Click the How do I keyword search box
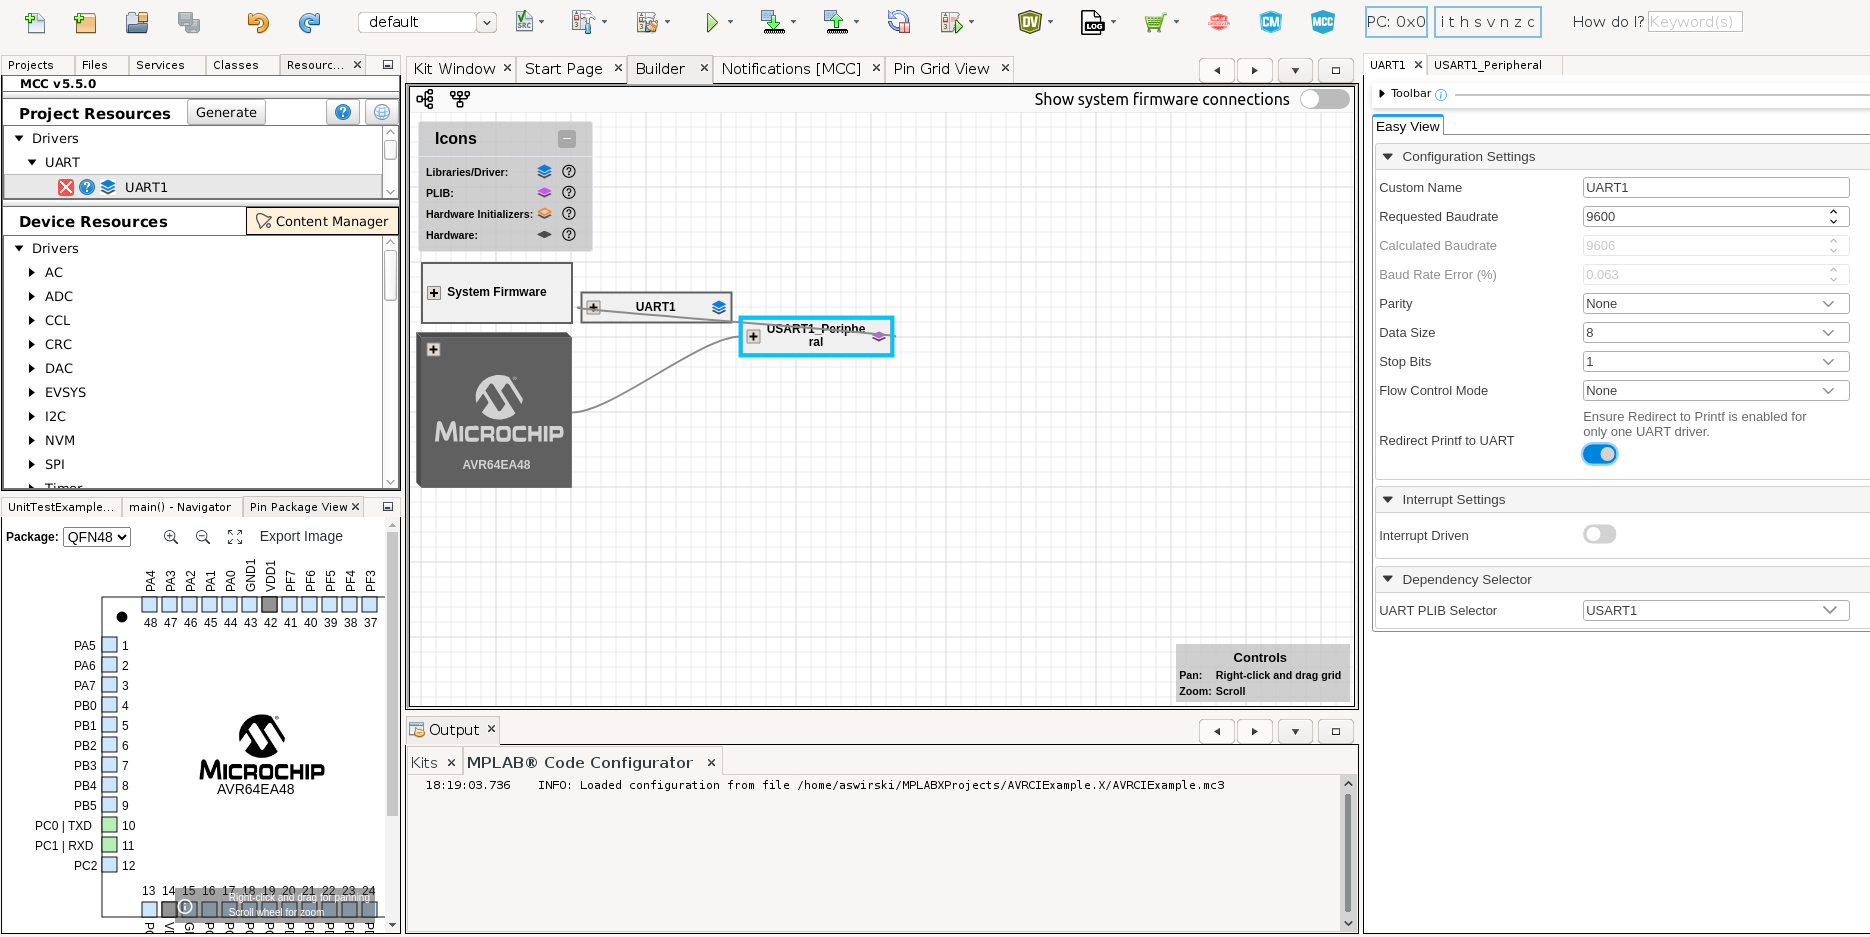1870x937 pixels. (x=1695, y=22)
